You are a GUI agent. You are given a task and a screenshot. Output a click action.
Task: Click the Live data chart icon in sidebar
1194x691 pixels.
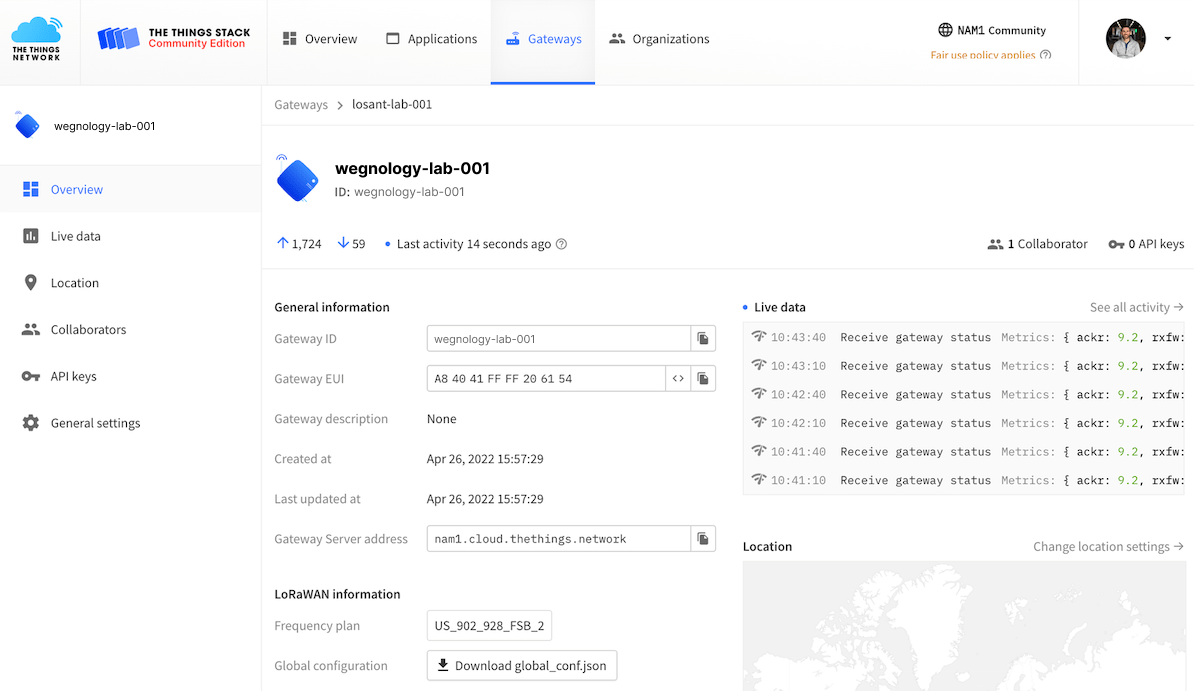[x=30, y=236]
